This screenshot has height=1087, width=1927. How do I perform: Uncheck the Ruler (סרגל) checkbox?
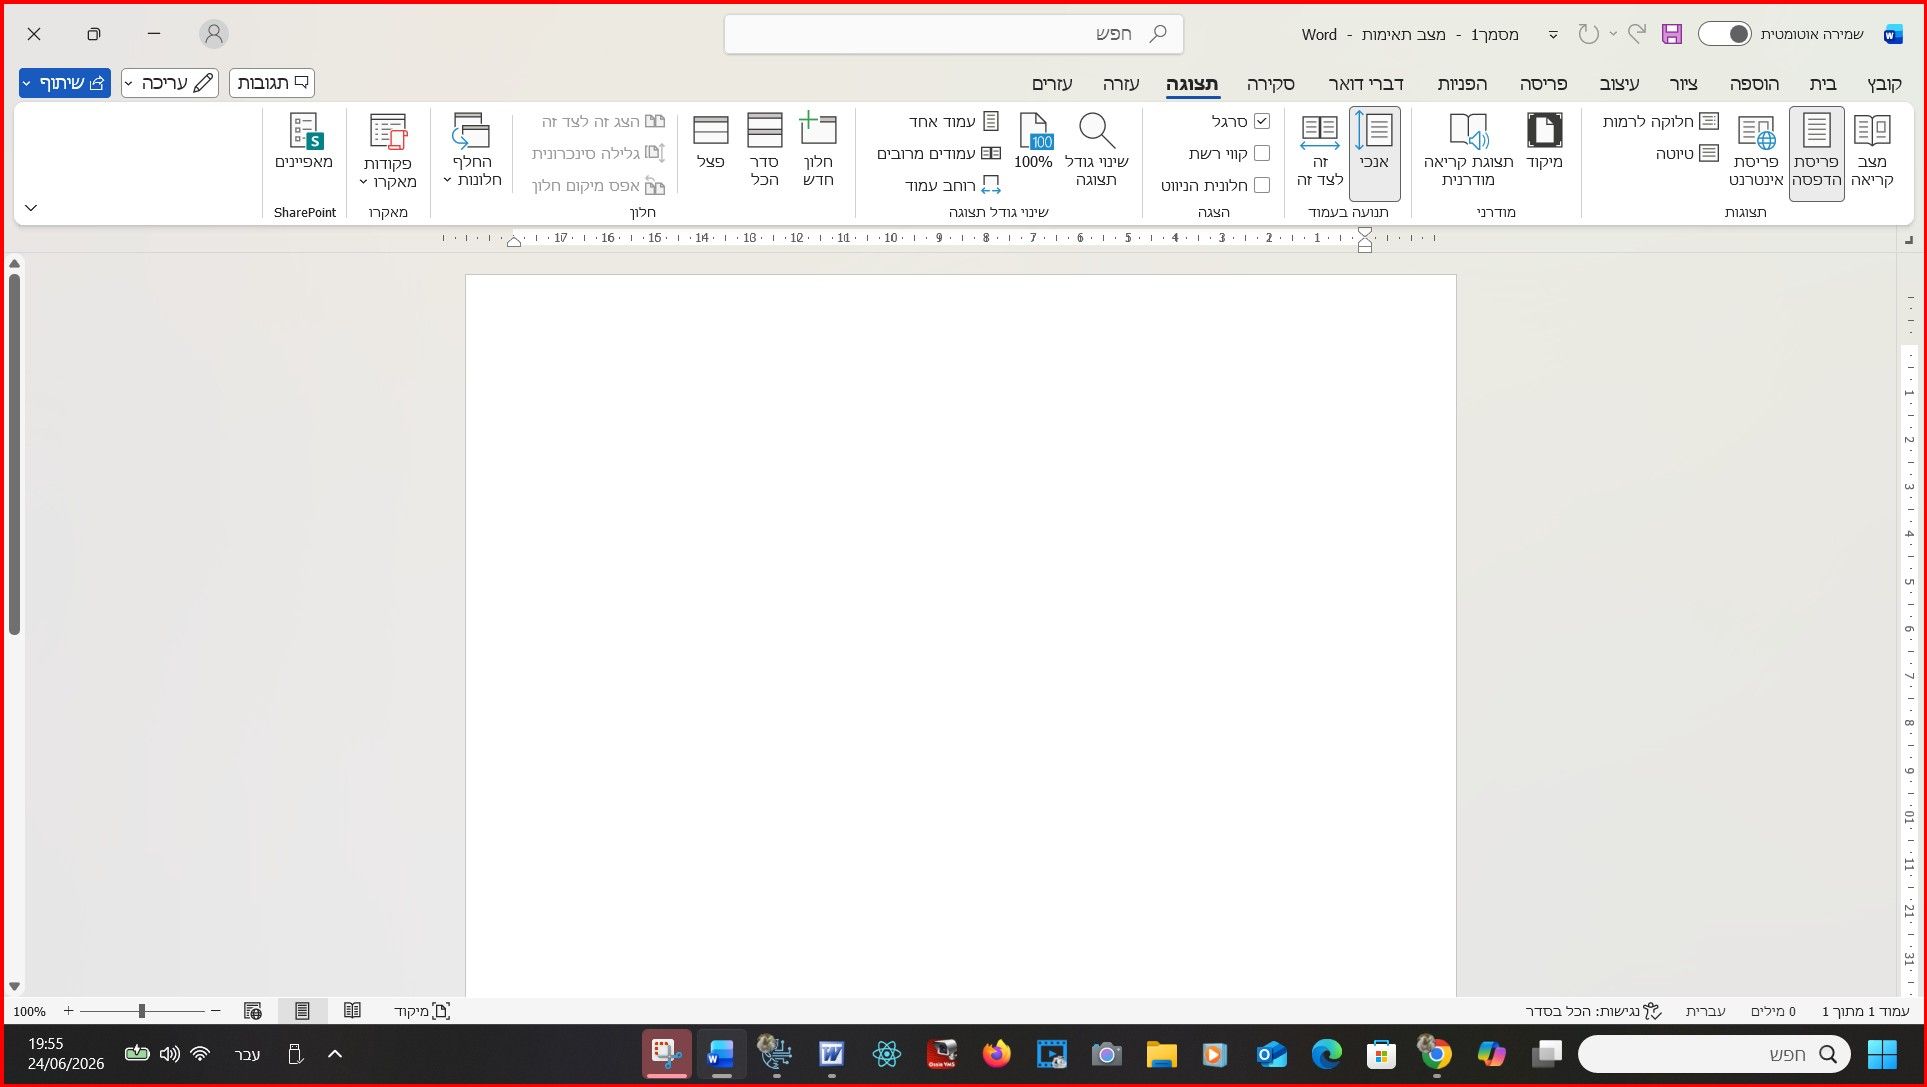click(1262, 121)
